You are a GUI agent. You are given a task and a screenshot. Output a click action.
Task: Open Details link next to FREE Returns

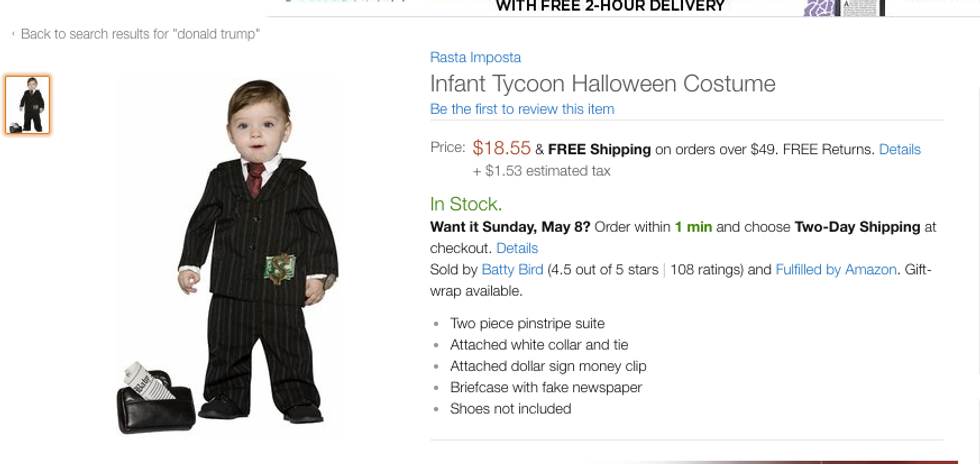click(x=899, y=149)
